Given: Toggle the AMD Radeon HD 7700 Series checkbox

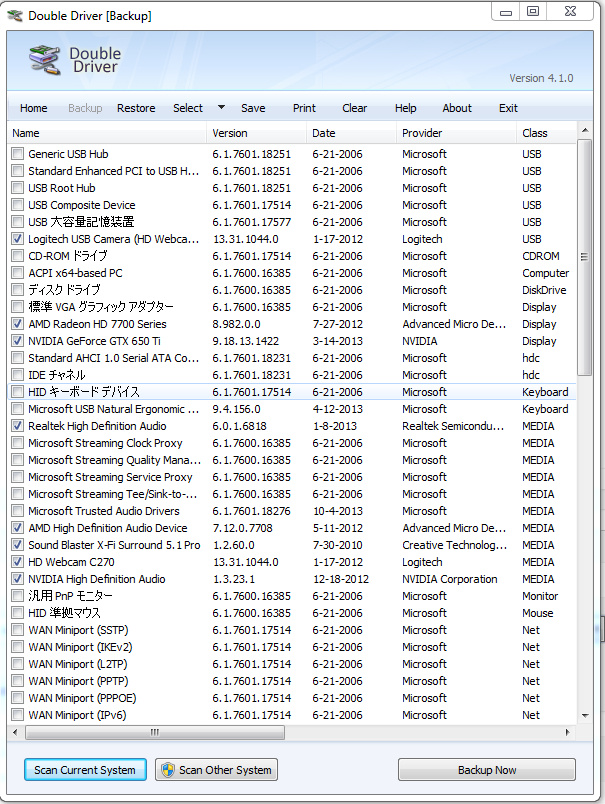Looking at the screenshot, I should 17,324.
